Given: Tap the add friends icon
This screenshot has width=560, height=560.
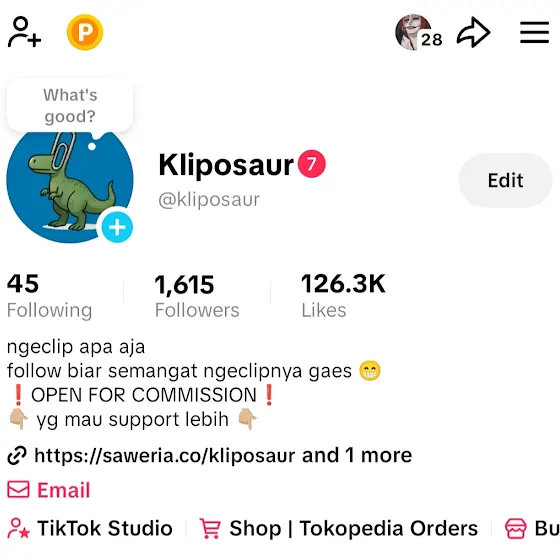Looking at the screenshot, I should coord(24,32).
